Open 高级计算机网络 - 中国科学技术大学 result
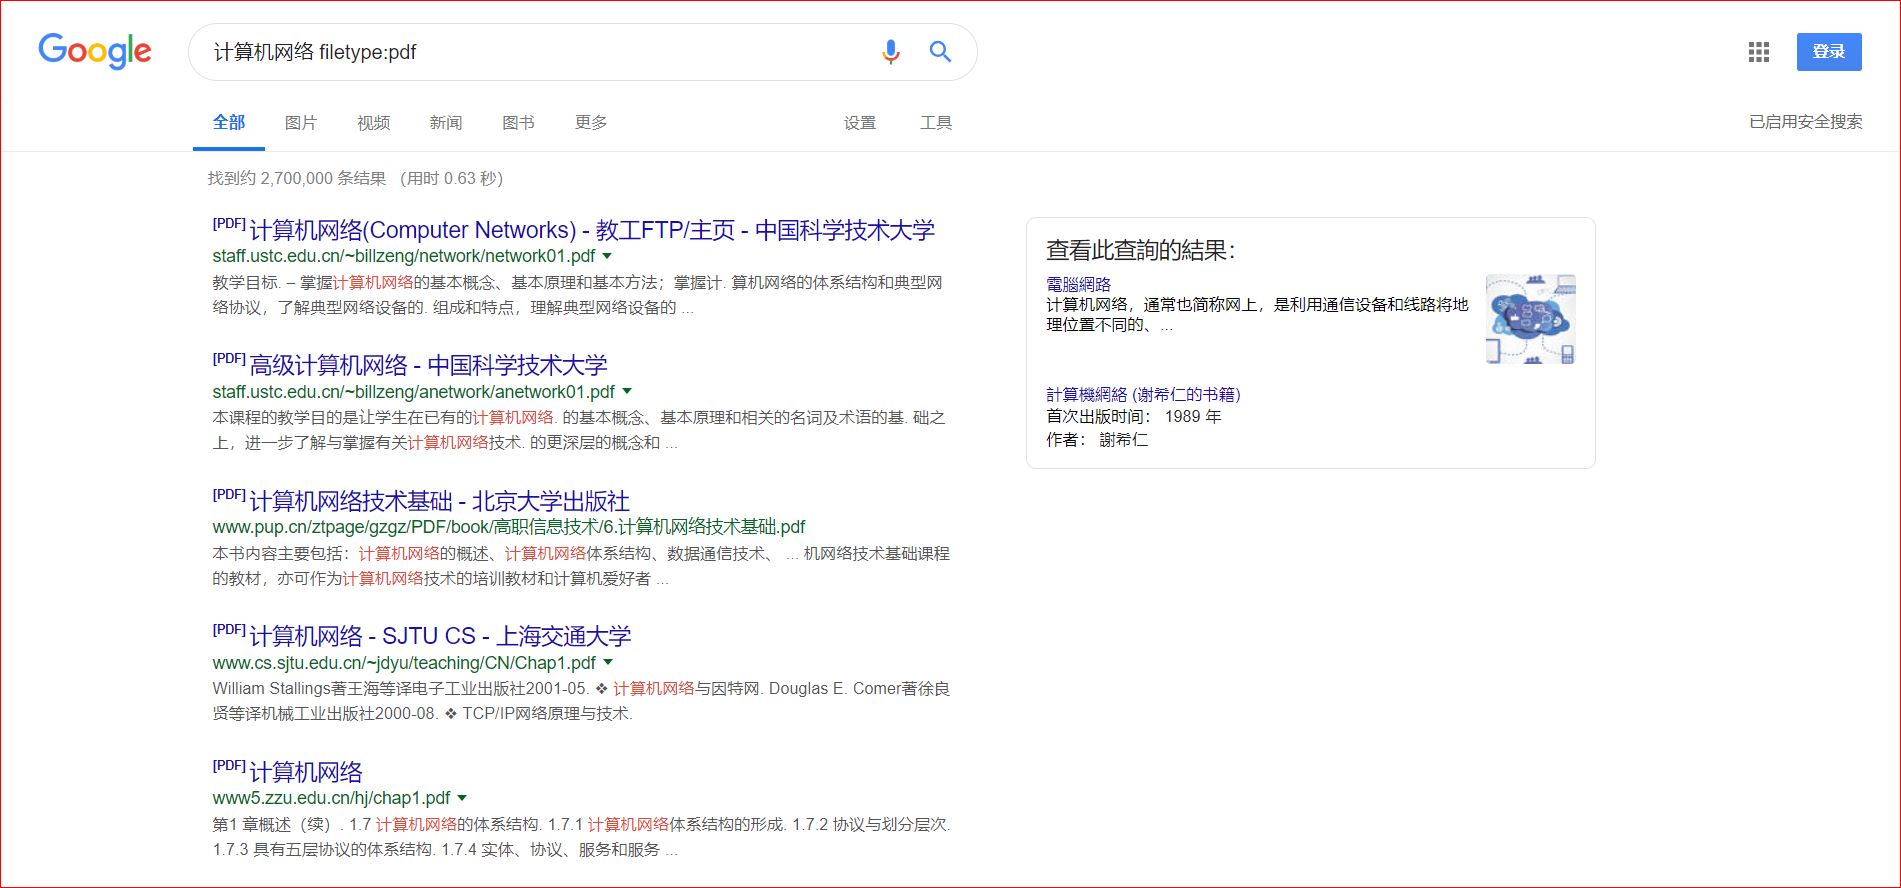This screenshot has height=888, width=1901. 428,365
